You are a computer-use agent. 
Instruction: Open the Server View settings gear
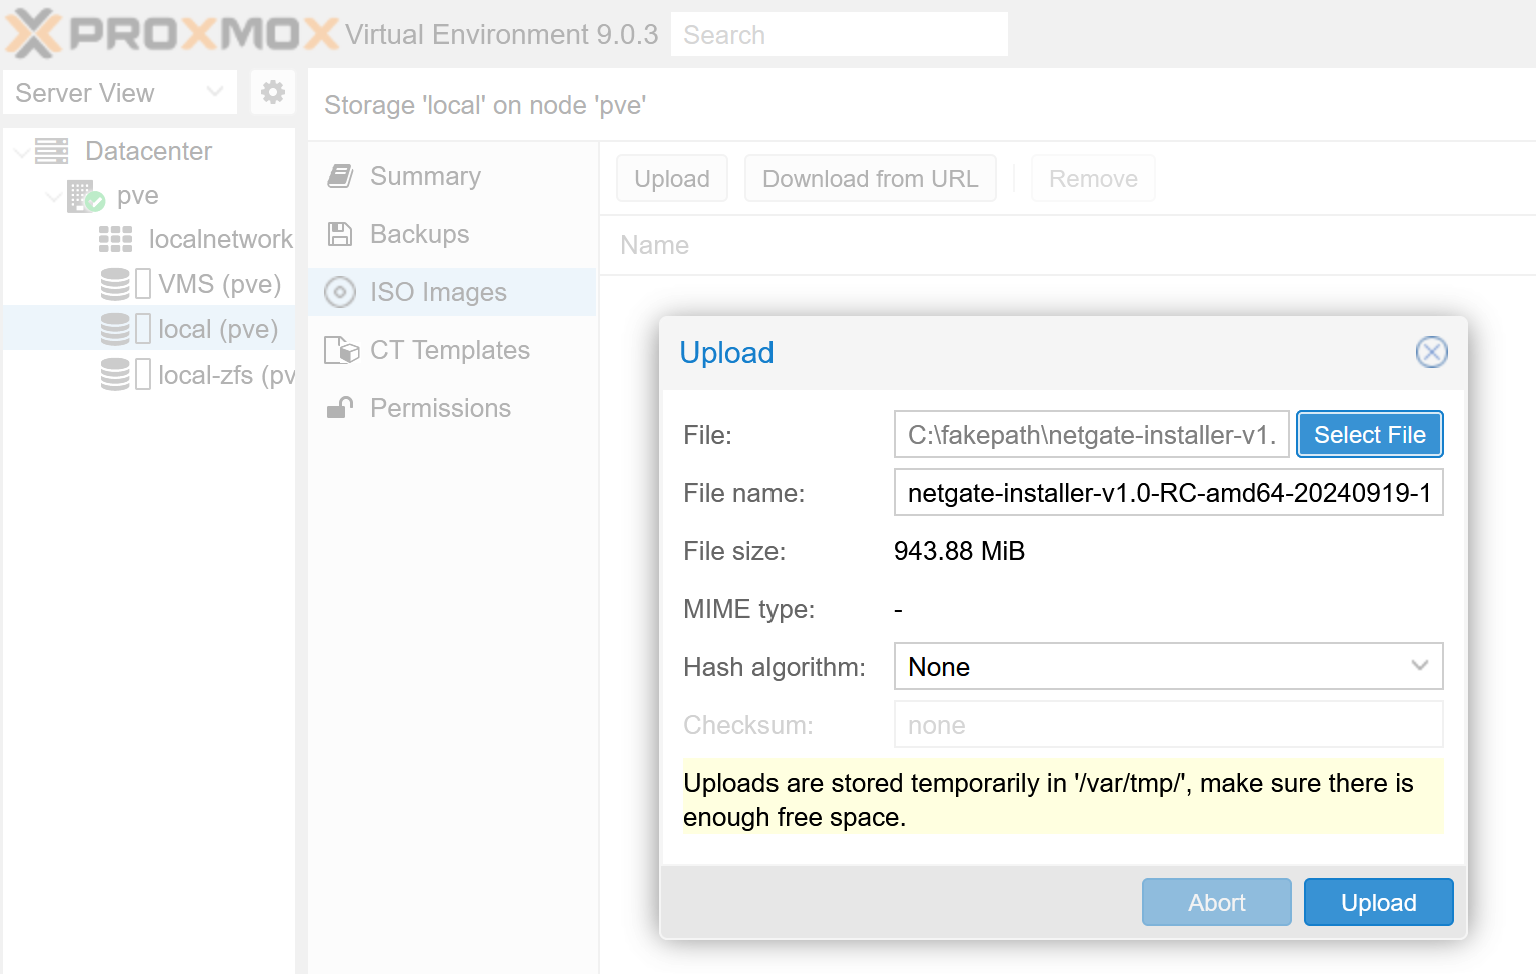click(x=272, y=93)
